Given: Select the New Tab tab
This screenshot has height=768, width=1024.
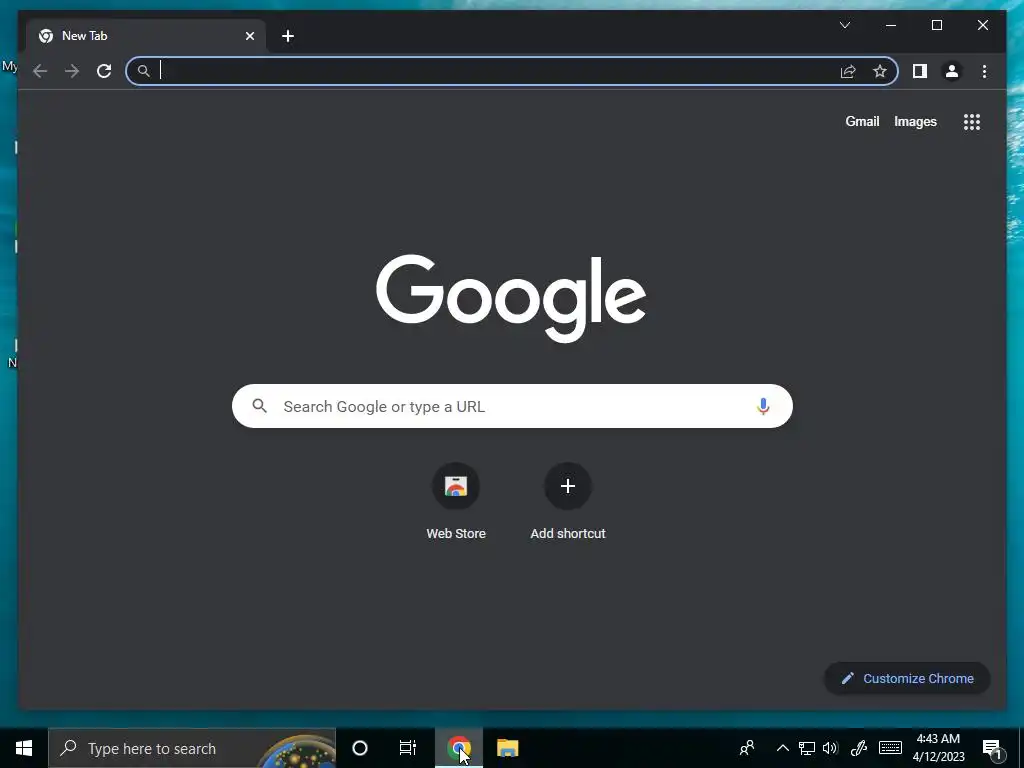Looking at the screenshot, I should [x=146, y=36].
